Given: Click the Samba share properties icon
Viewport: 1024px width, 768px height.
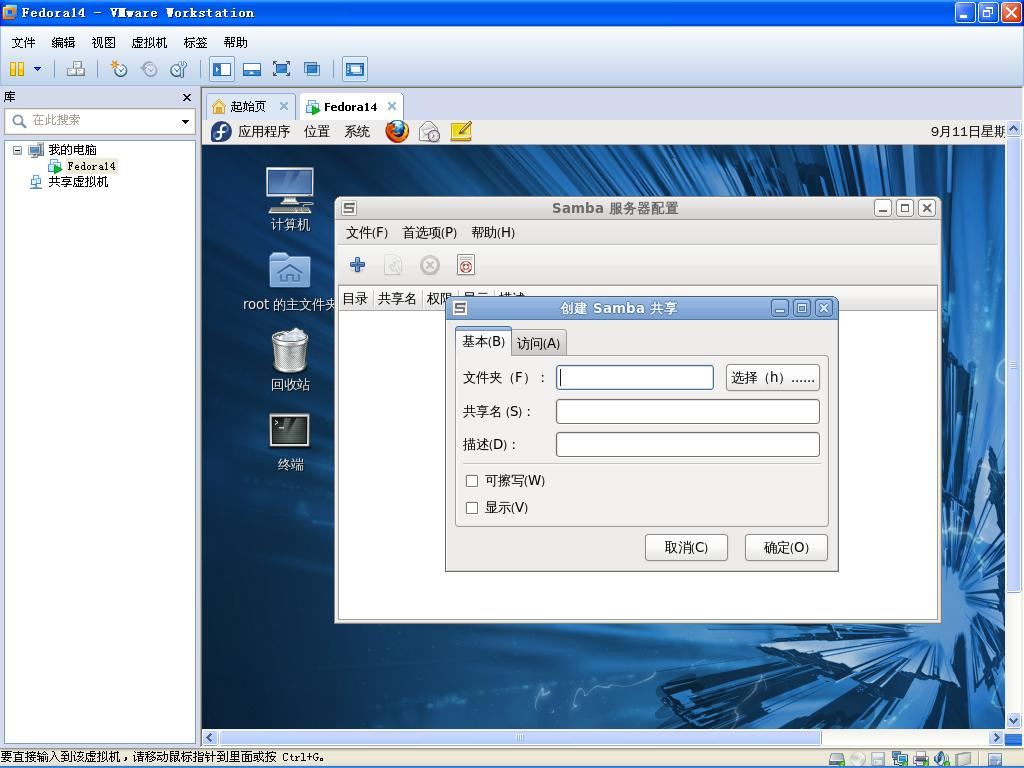Looking at the screenshot, I should 393,265.
